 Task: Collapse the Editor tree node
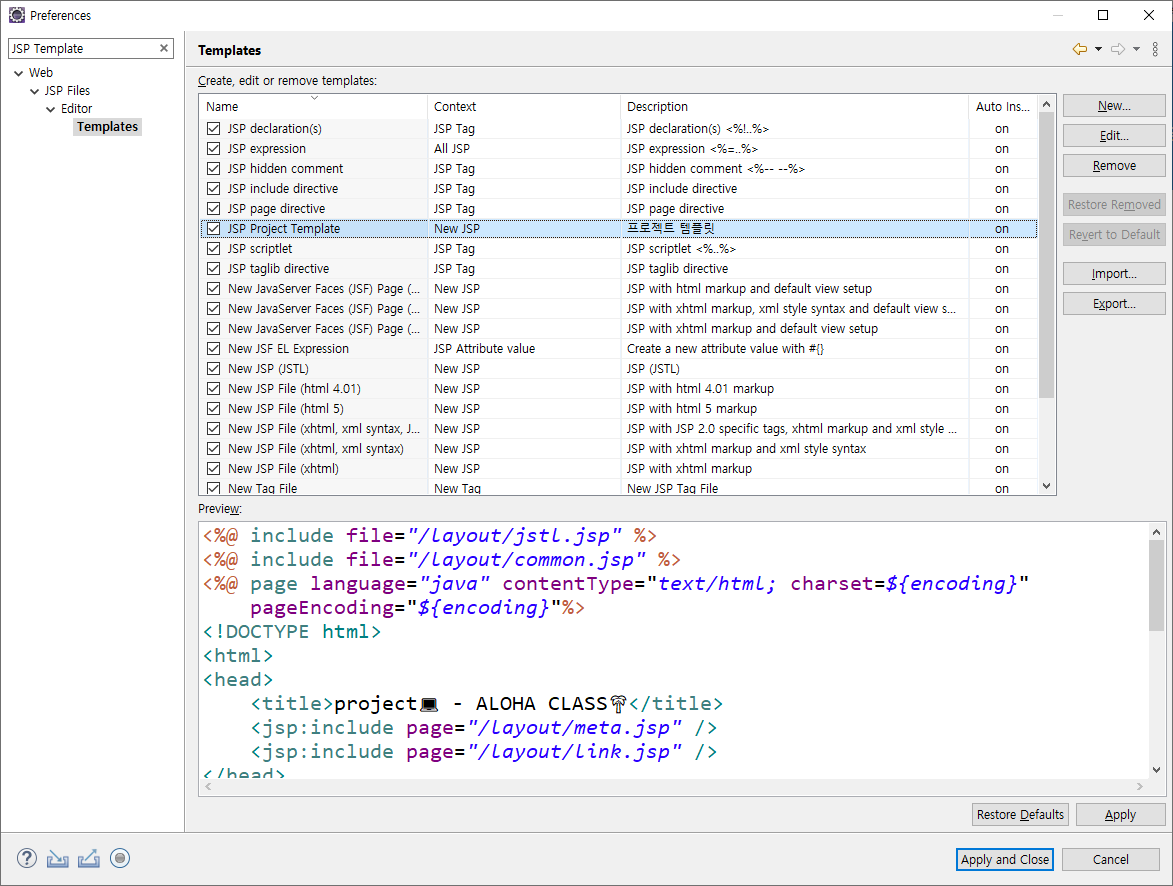(51, 109)
